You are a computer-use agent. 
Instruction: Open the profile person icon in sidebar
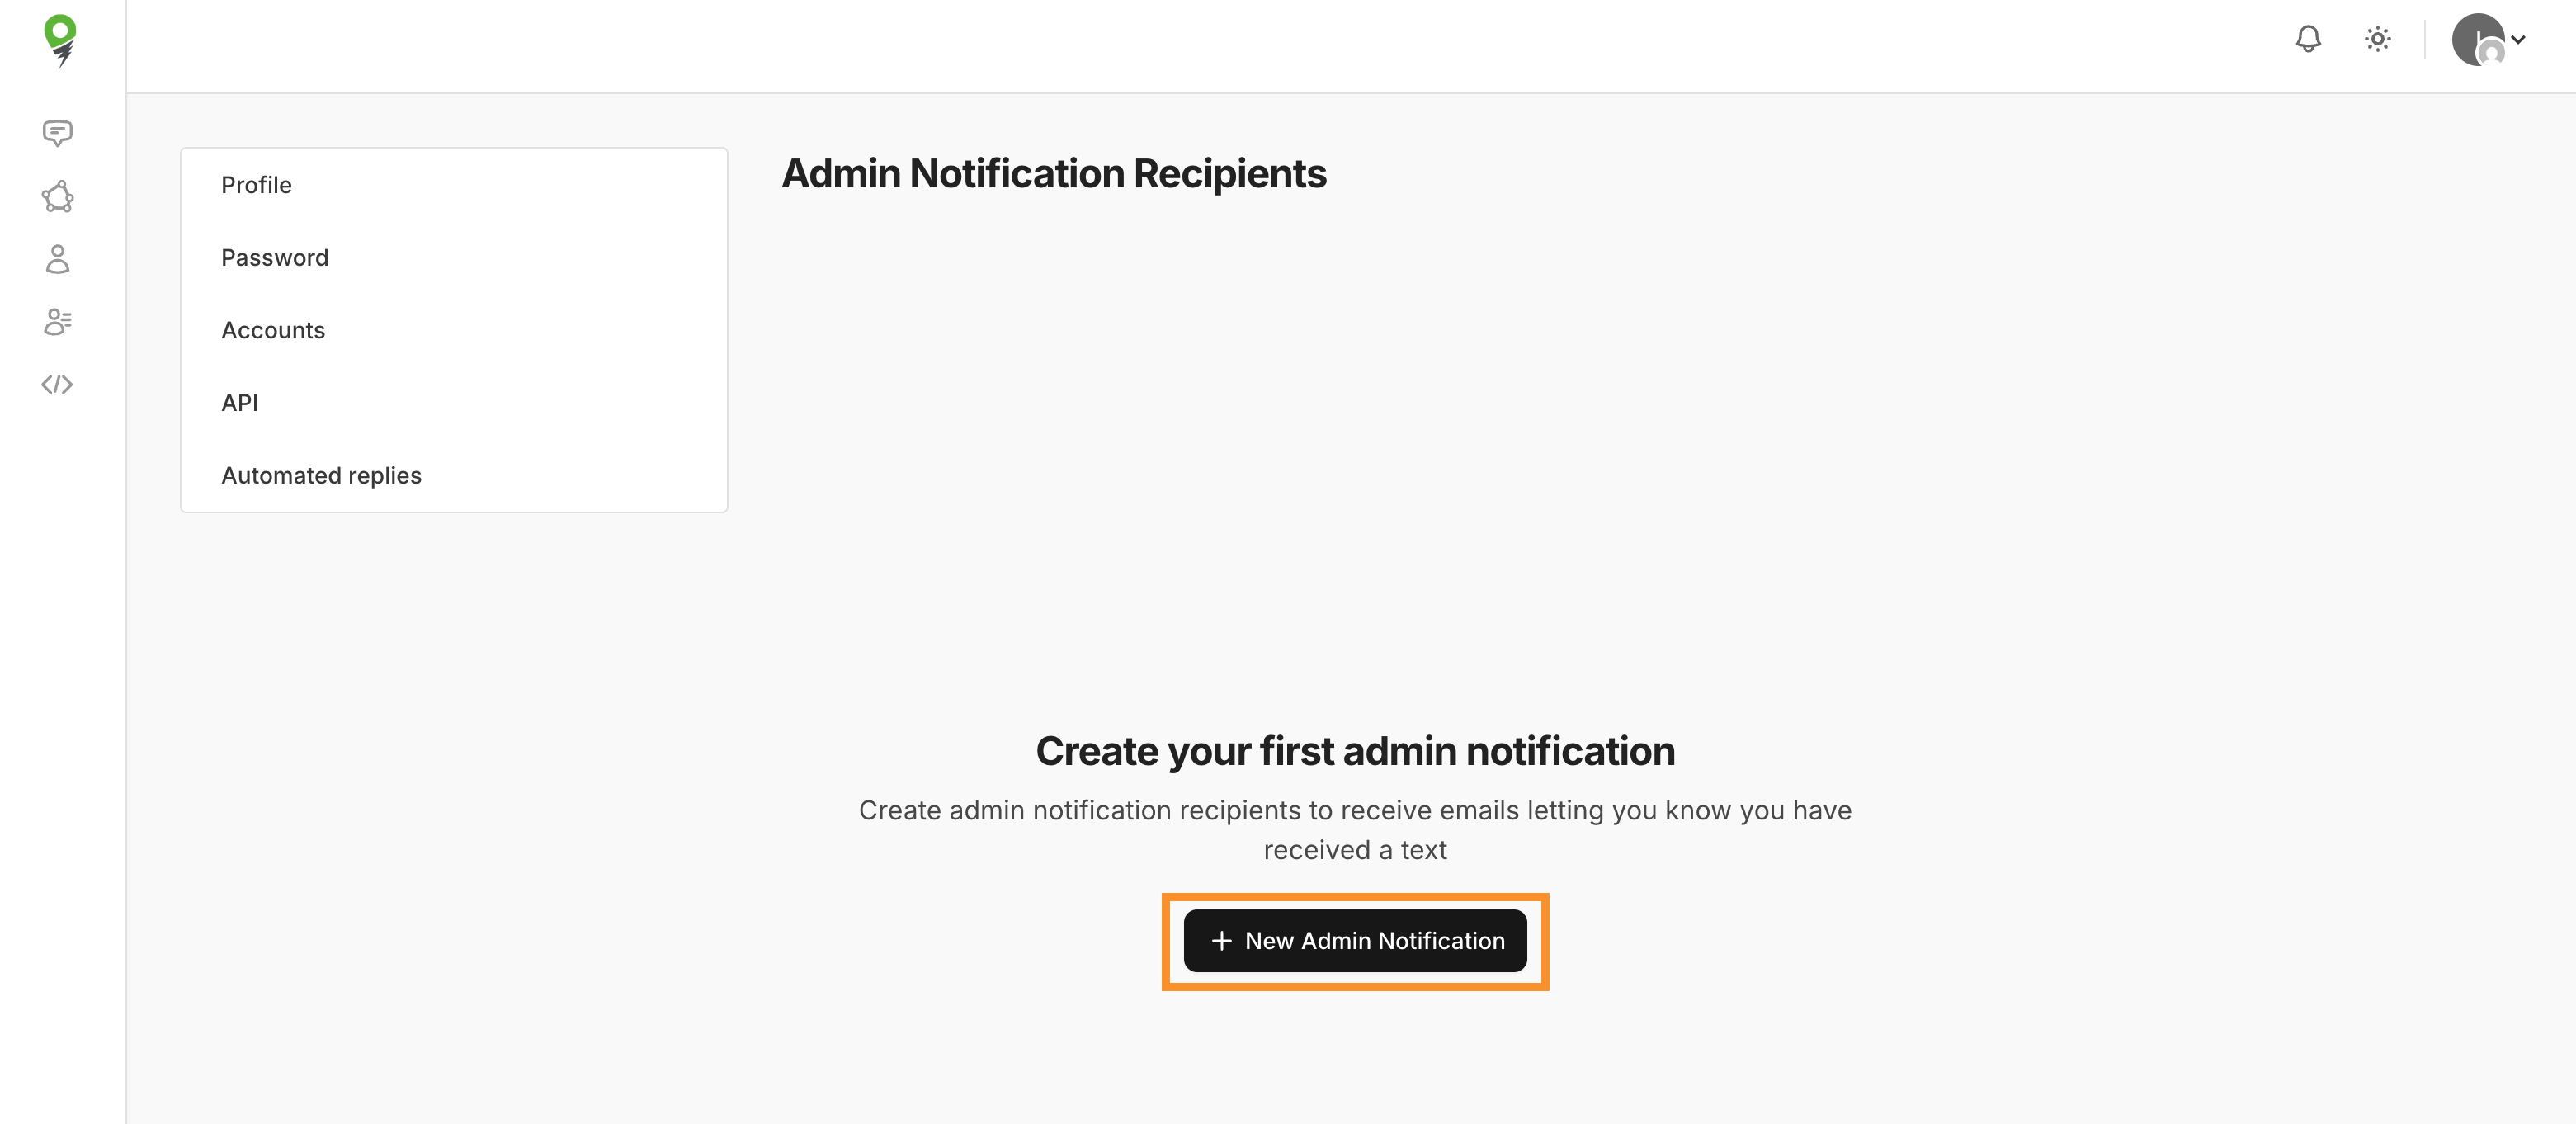(57, 260)
